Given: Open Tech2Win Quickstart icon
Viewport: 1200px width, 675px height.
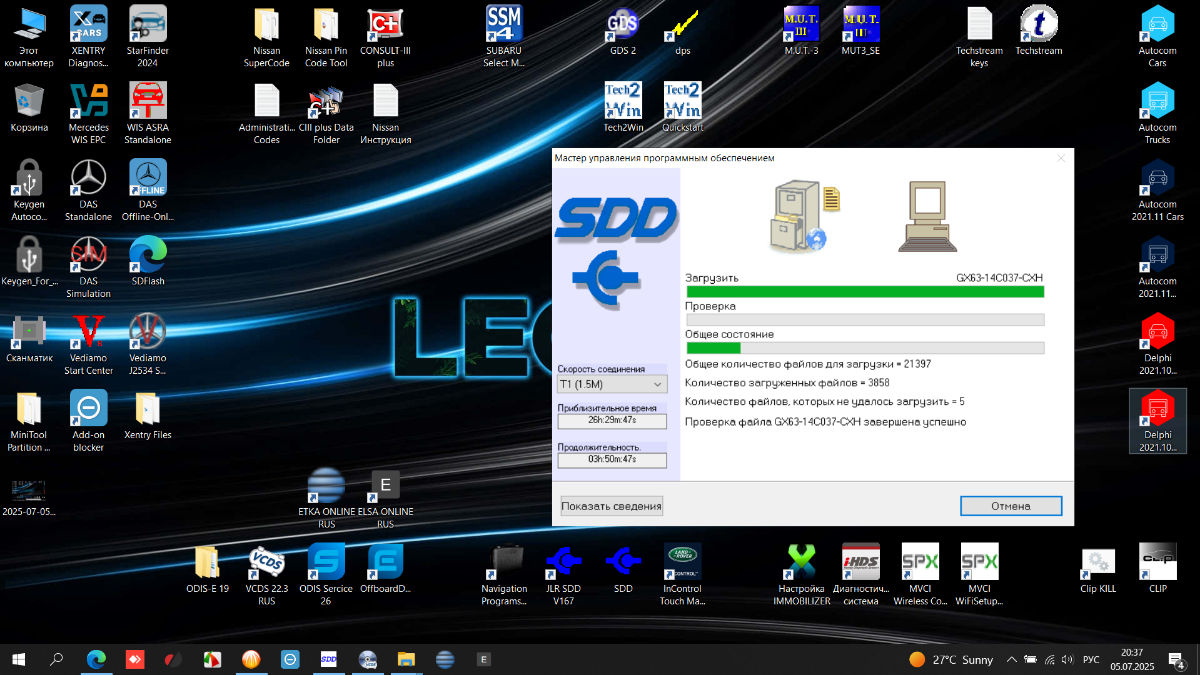Looking at the screenshot, I should click(683, 107).
